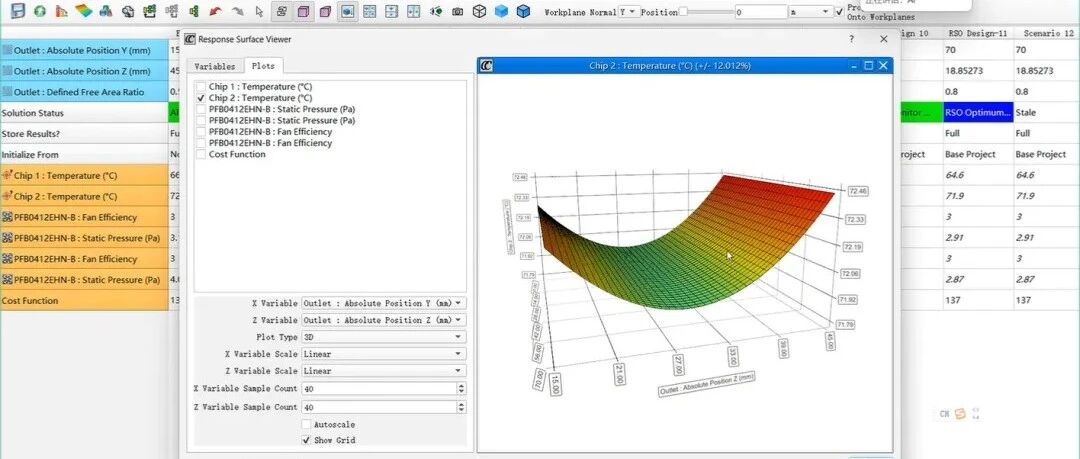
Task: Click the colored response surface icon
Action: (x=84, y=11)
